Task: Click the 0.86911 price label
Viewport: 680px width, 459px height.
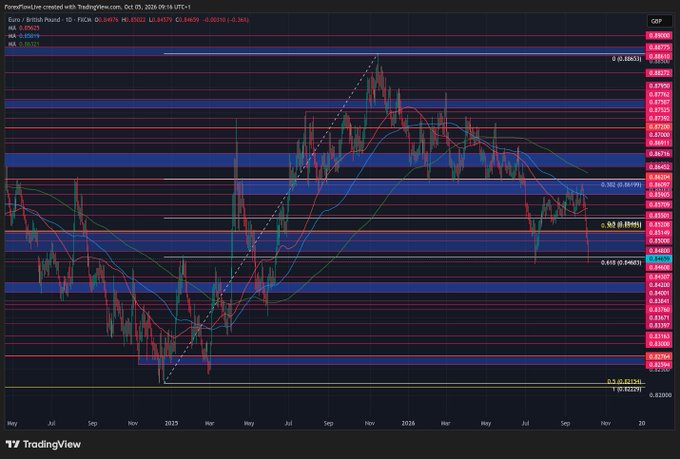Action: pyautogui.click(x=659, y=143)
